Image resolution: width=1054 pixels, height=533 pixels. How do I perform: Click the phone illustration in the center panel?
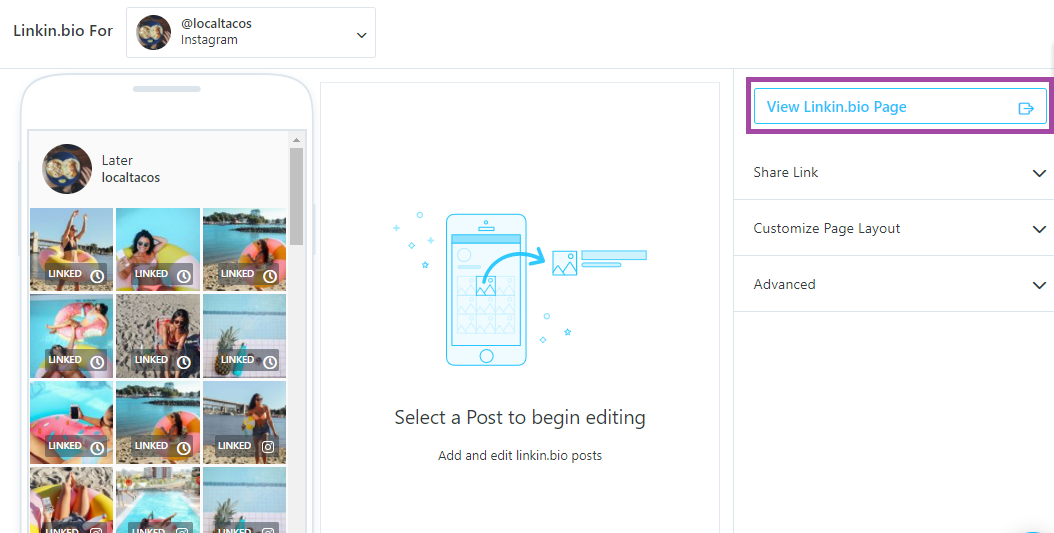coord(486,290)
